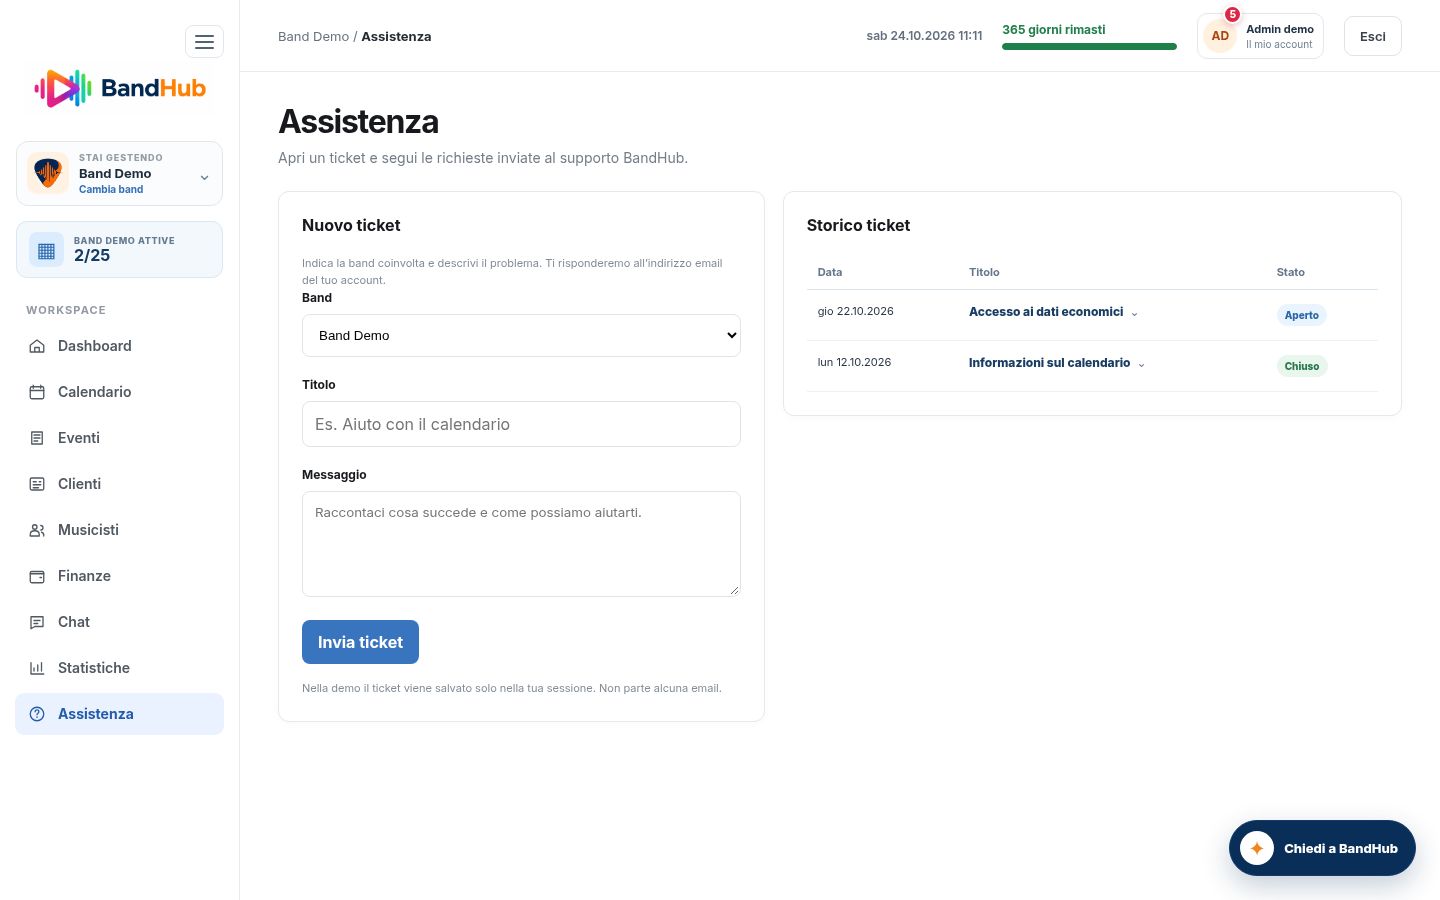
Task: Expand the Band Demo workspace switcher chevron
Action: (204, 178)
